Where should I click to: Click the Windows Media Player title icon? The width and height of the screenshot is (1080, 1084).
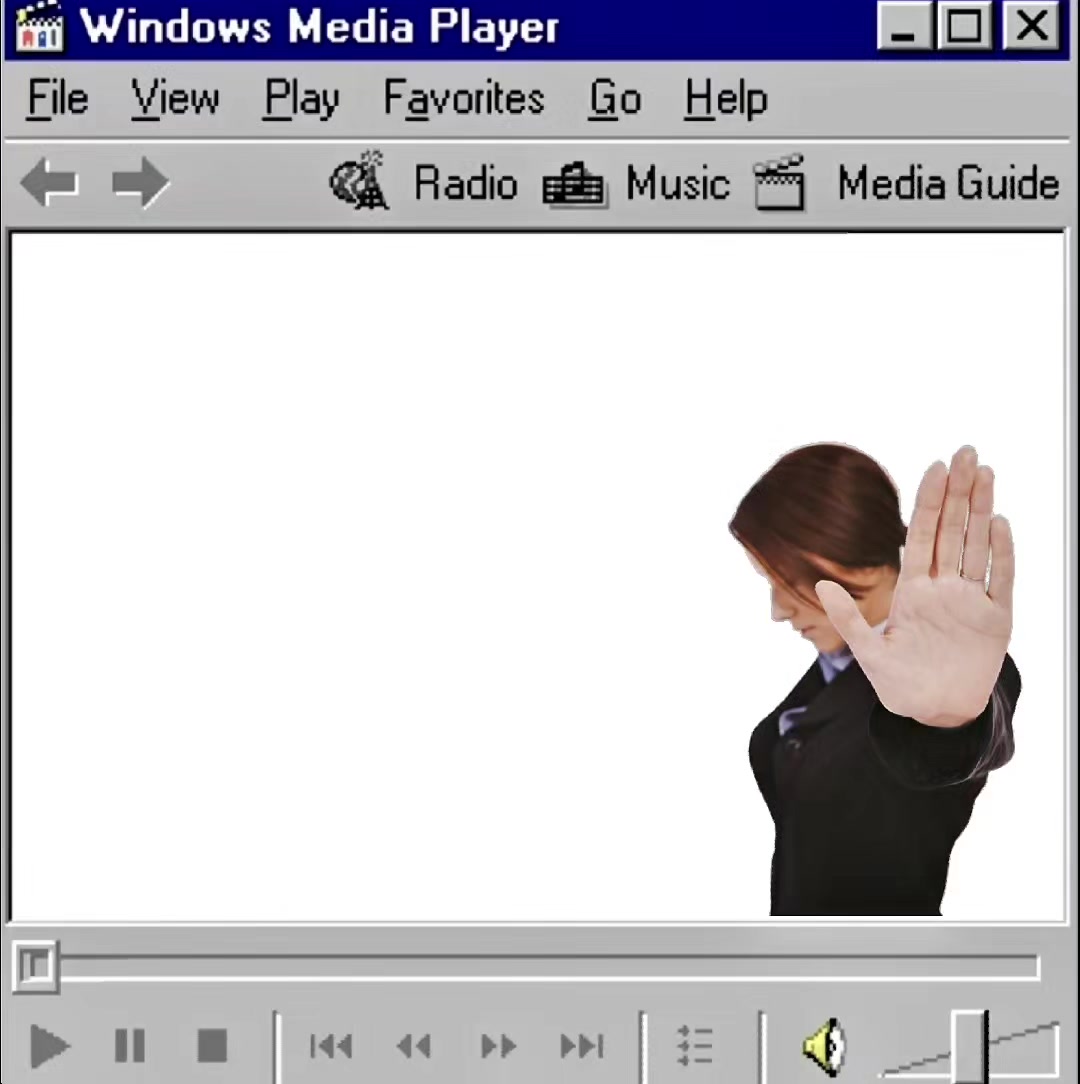(40, 29)
